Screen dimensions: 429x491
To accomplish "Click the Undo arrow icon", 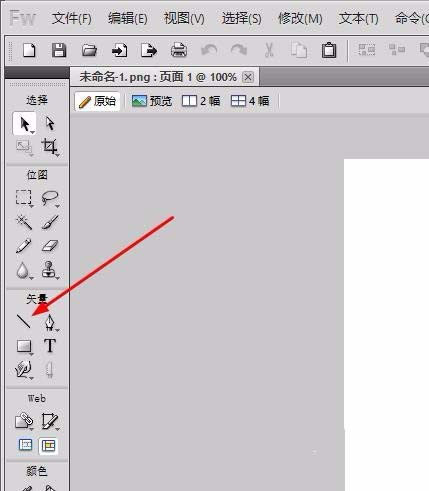I will tap(209, 51).
